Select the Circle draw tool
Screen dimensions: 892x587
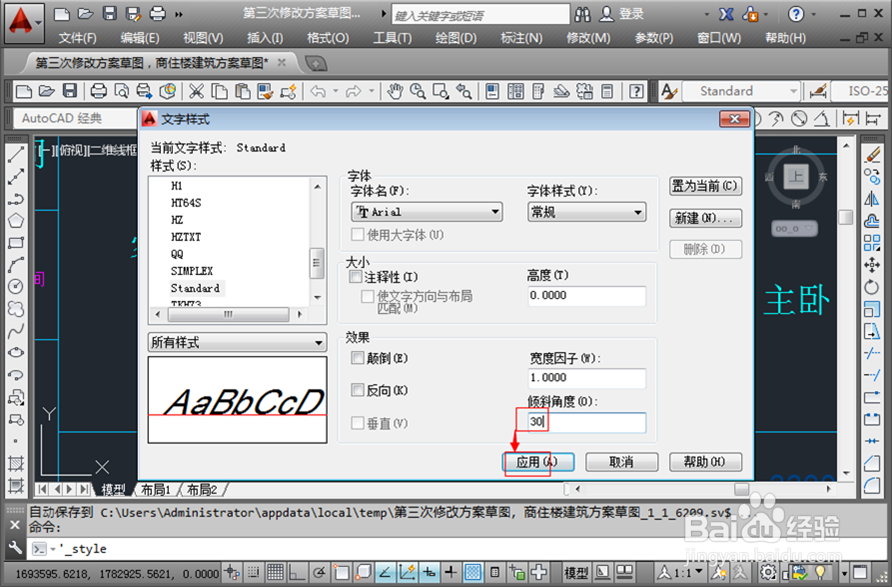[16, 286]
